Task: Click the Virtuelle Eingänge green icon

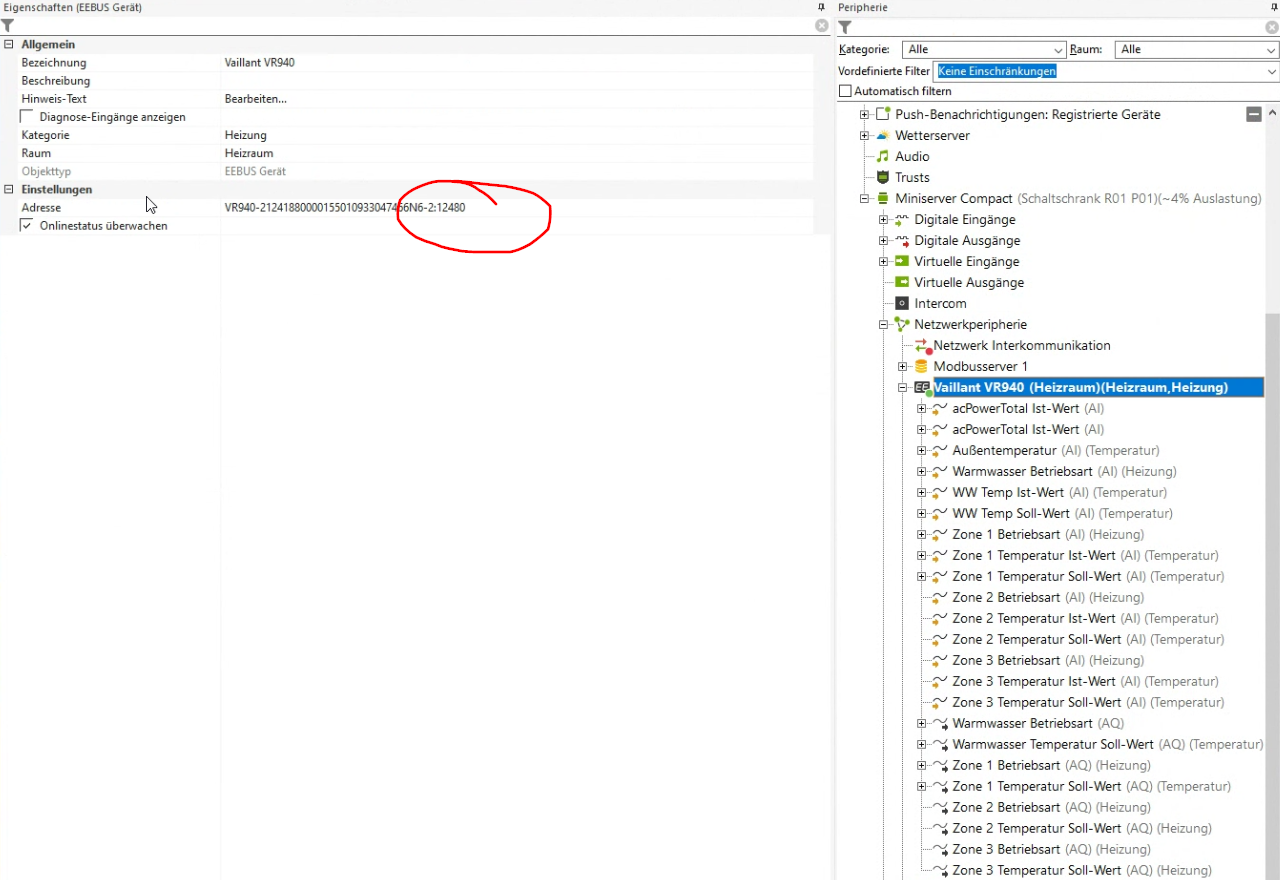Action: click(x=901, y=261)
